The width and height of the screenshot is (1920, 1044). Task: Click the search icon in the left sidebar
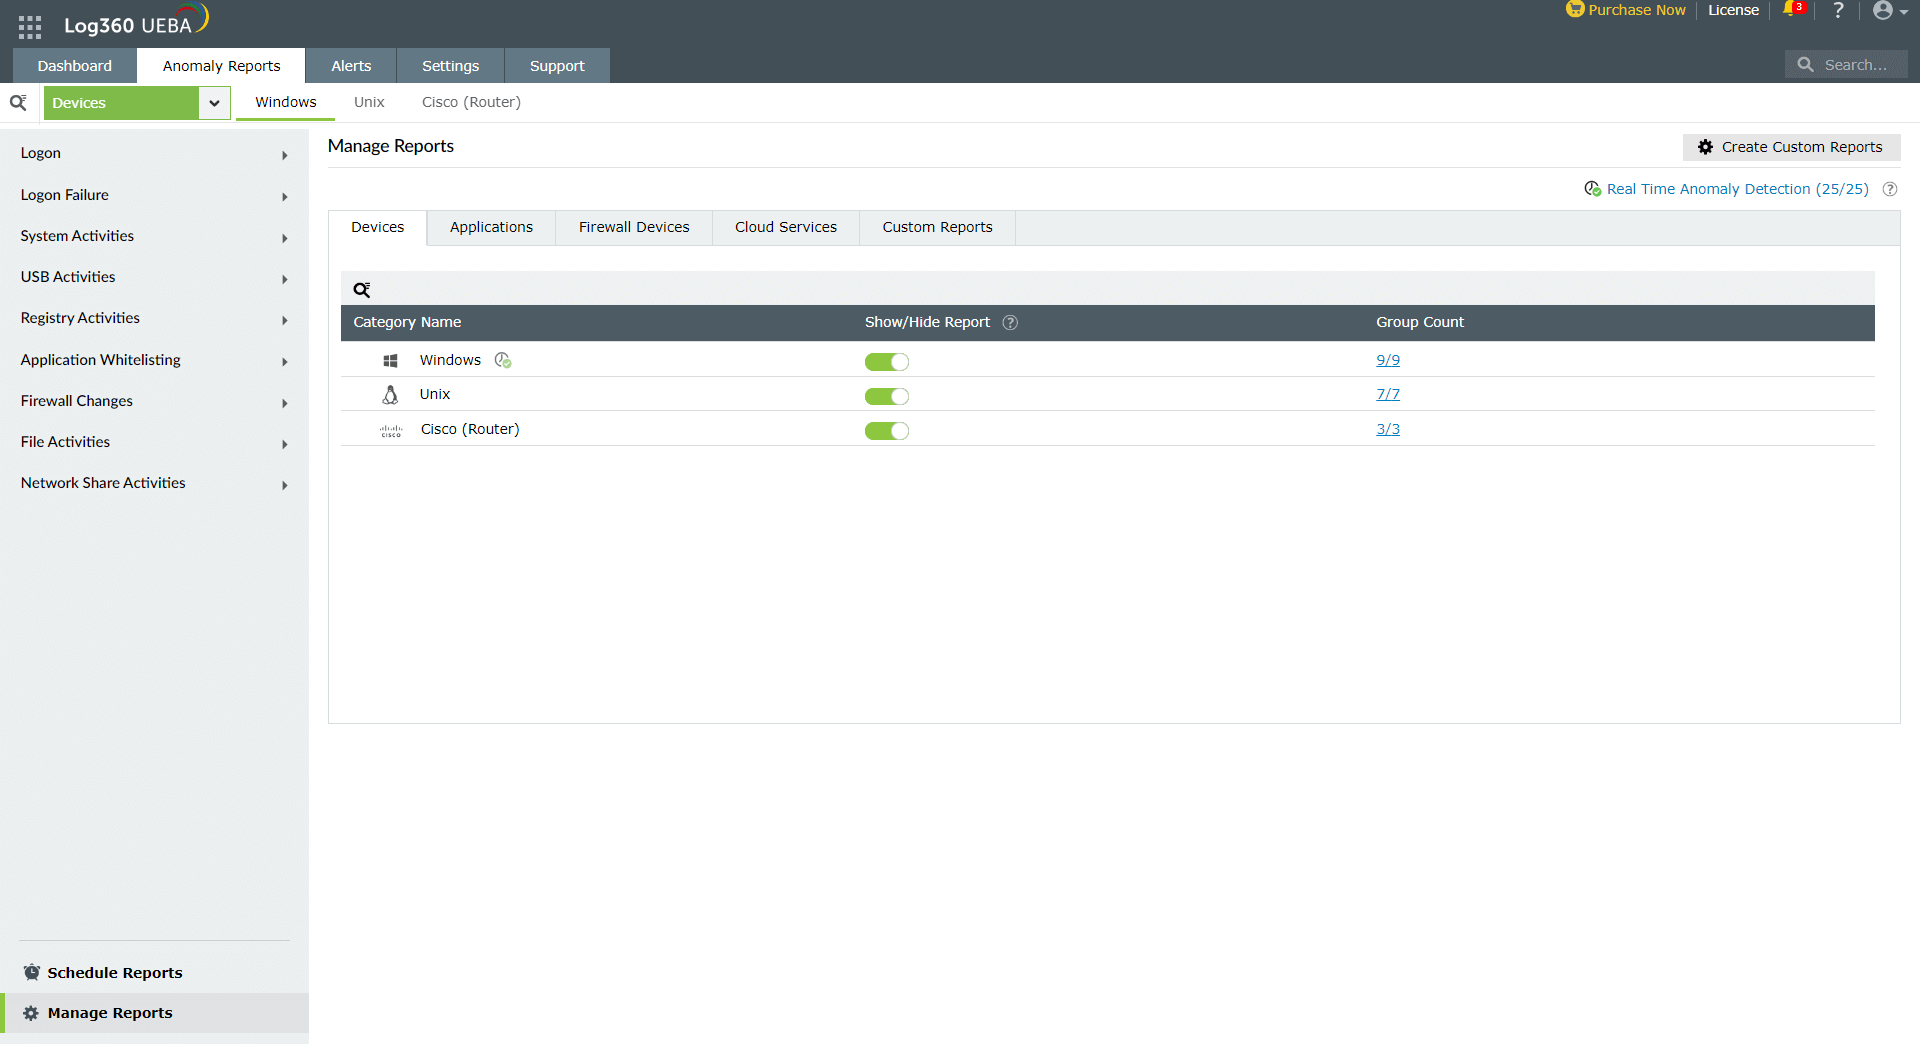[x=18, y=102]
